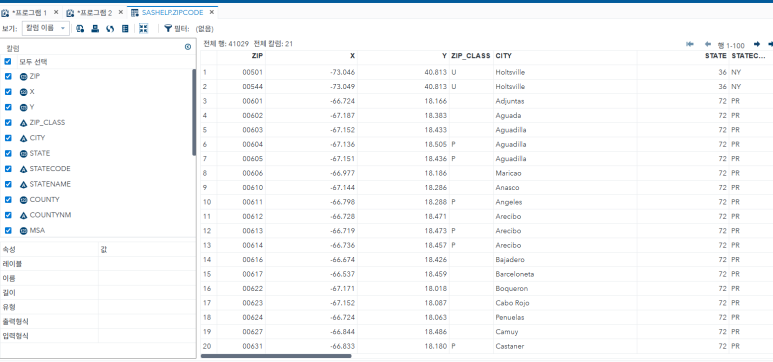
Task: Uncheck the ZIP_CLASS column checkbox
Action: tap(8, 122)
